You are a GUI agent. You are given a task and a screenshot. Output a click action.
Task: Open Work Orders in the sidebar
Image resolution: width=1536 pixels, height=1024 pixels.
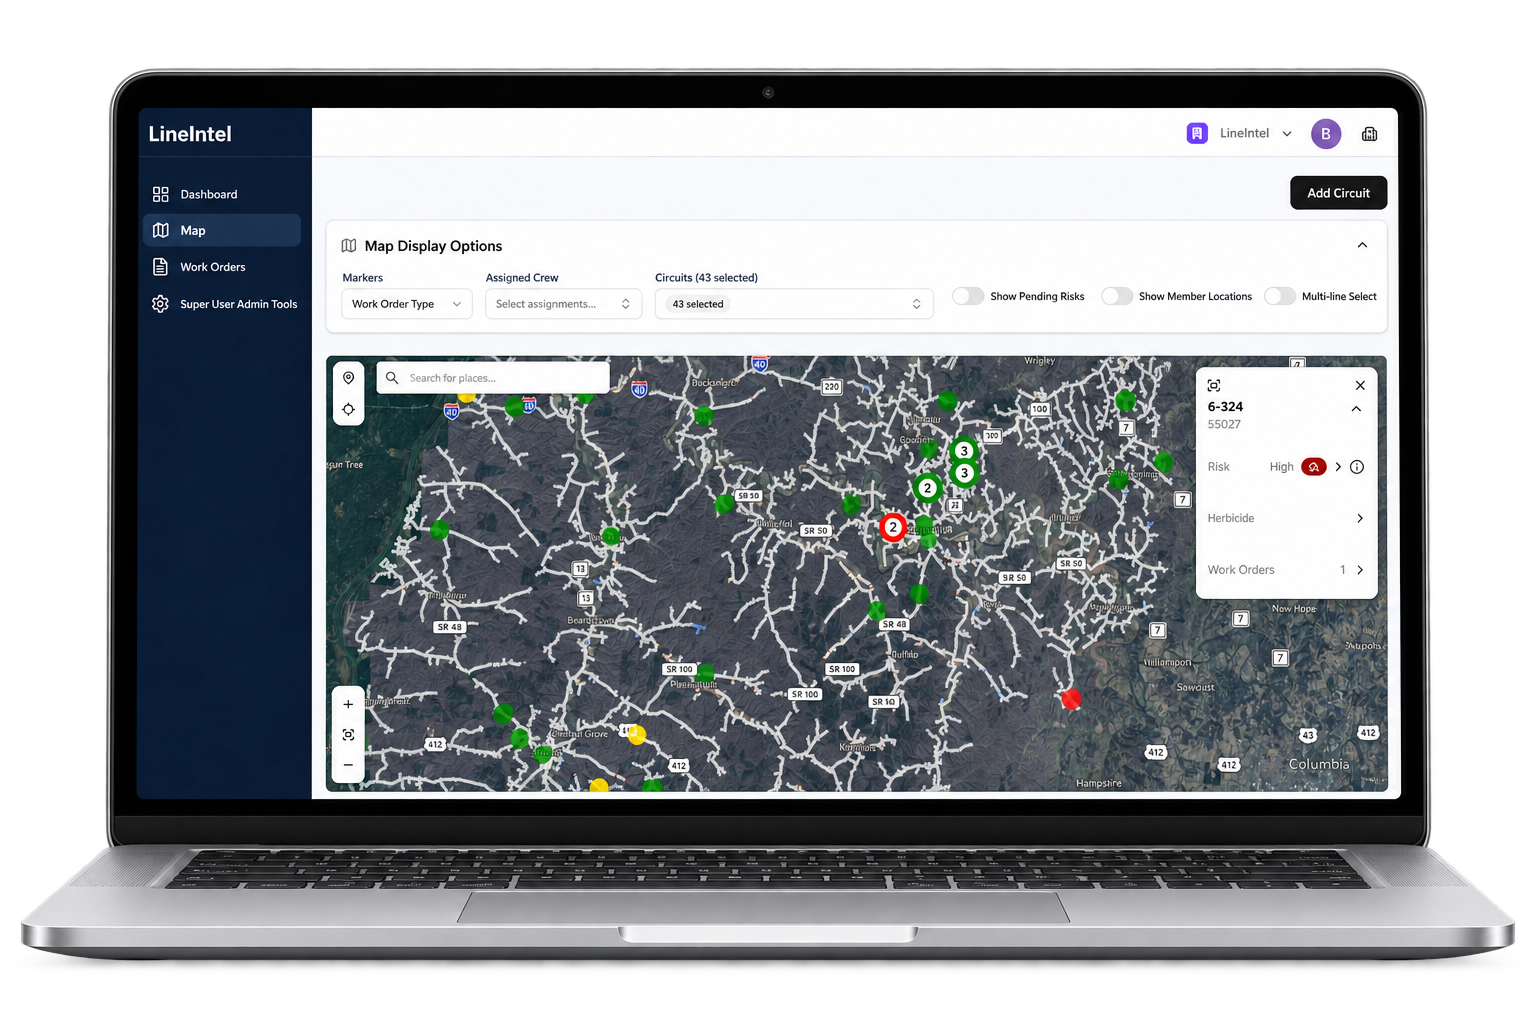[x=222, y=267]
